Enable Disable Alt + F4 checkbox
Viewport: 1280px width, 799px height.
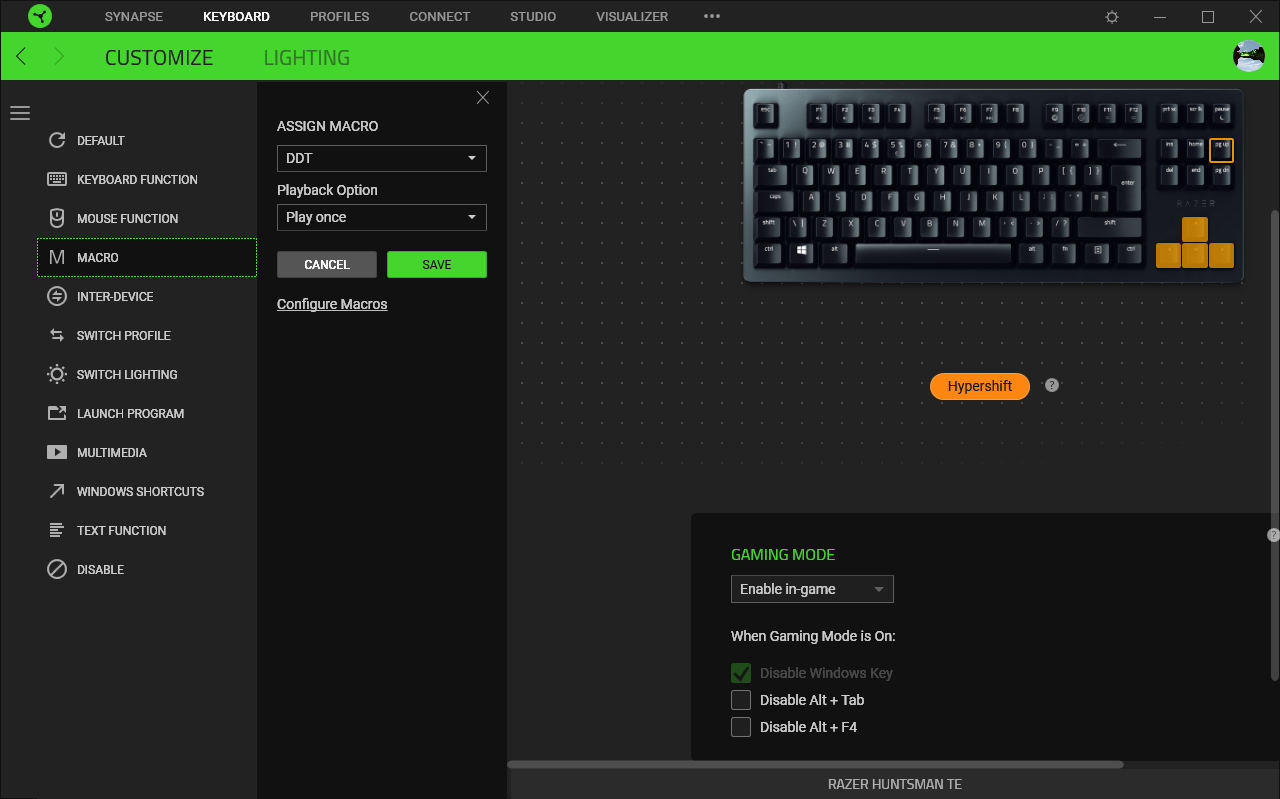[741, 727]
